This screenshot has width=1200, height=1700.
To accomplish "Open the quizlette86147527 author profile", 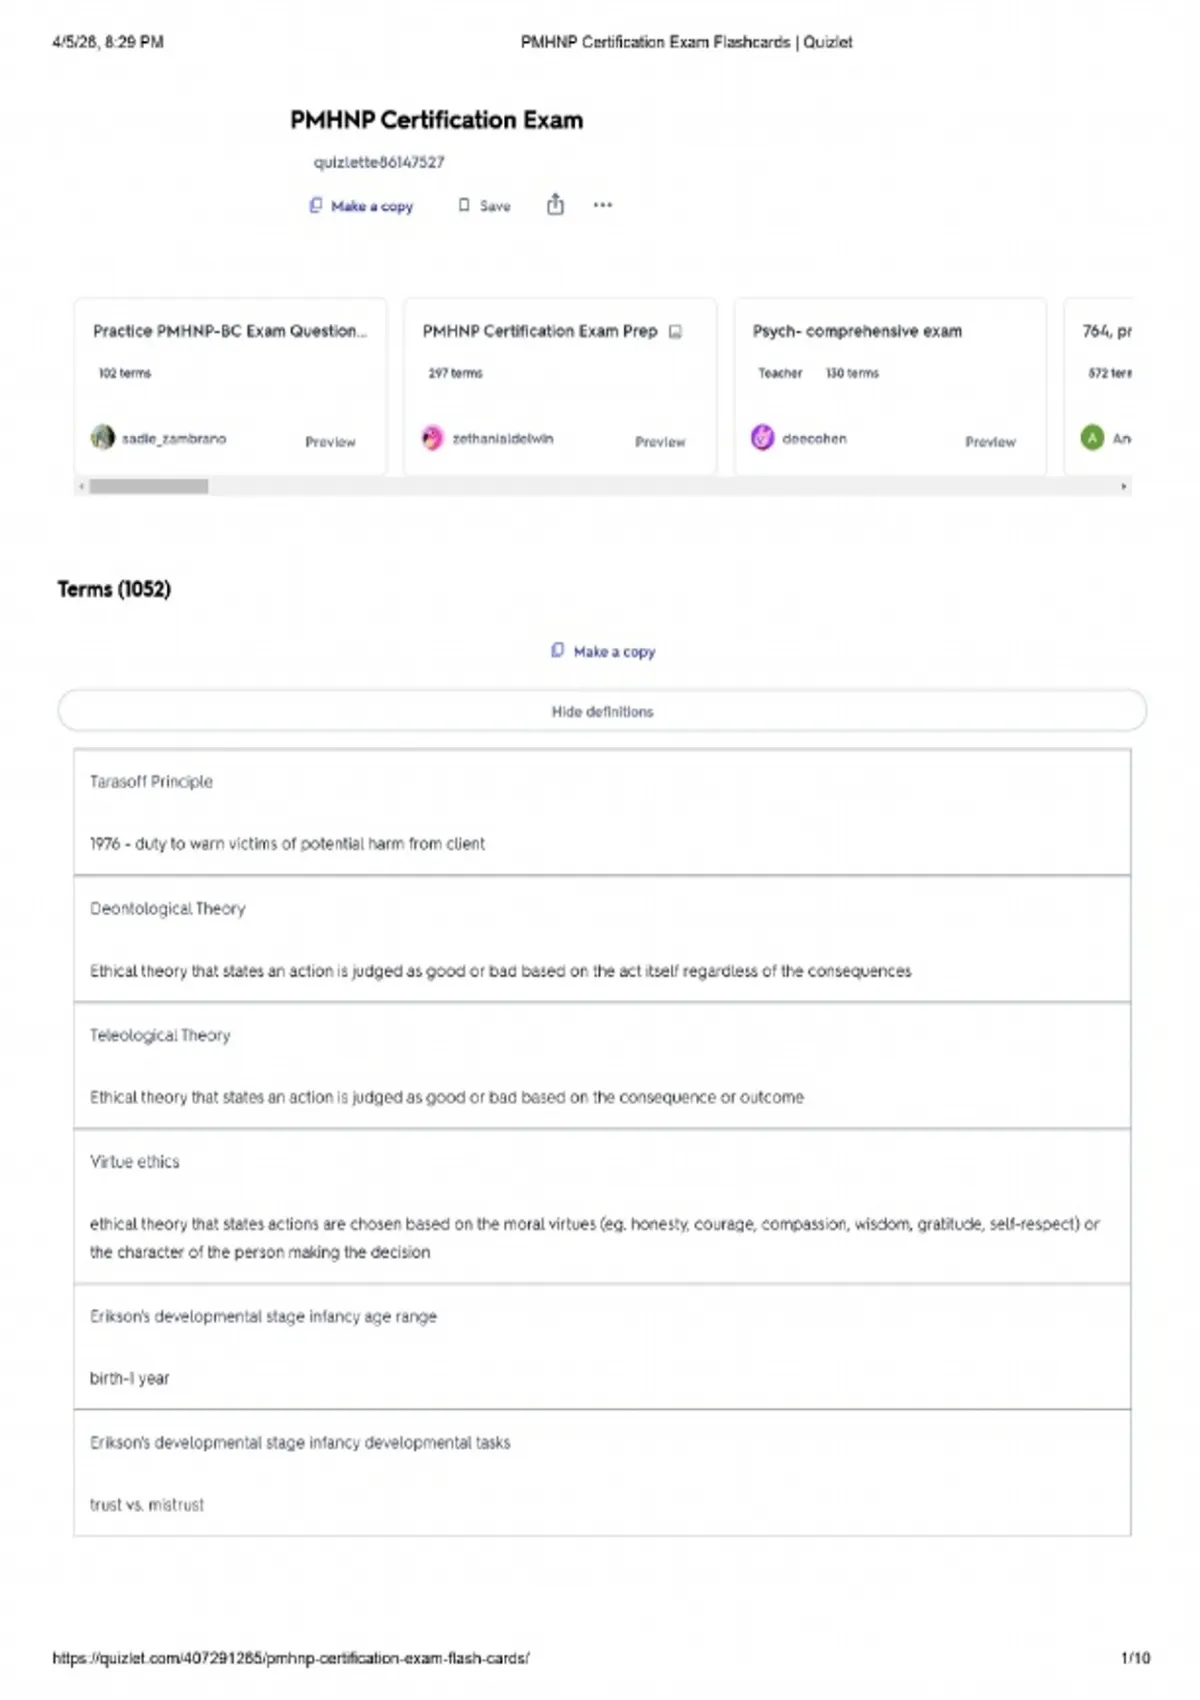I will click(x=378, y=162).
